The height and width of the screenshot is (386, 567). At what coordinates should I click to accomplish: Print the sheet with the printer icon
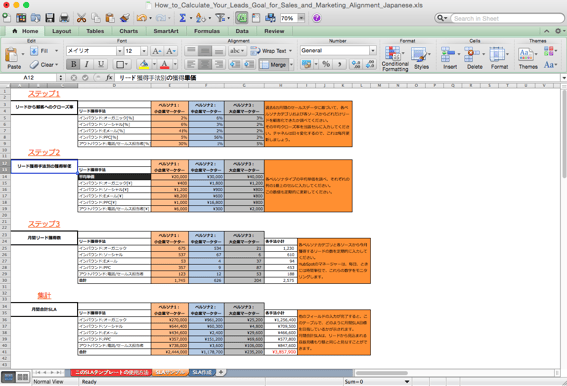(64, 18)
